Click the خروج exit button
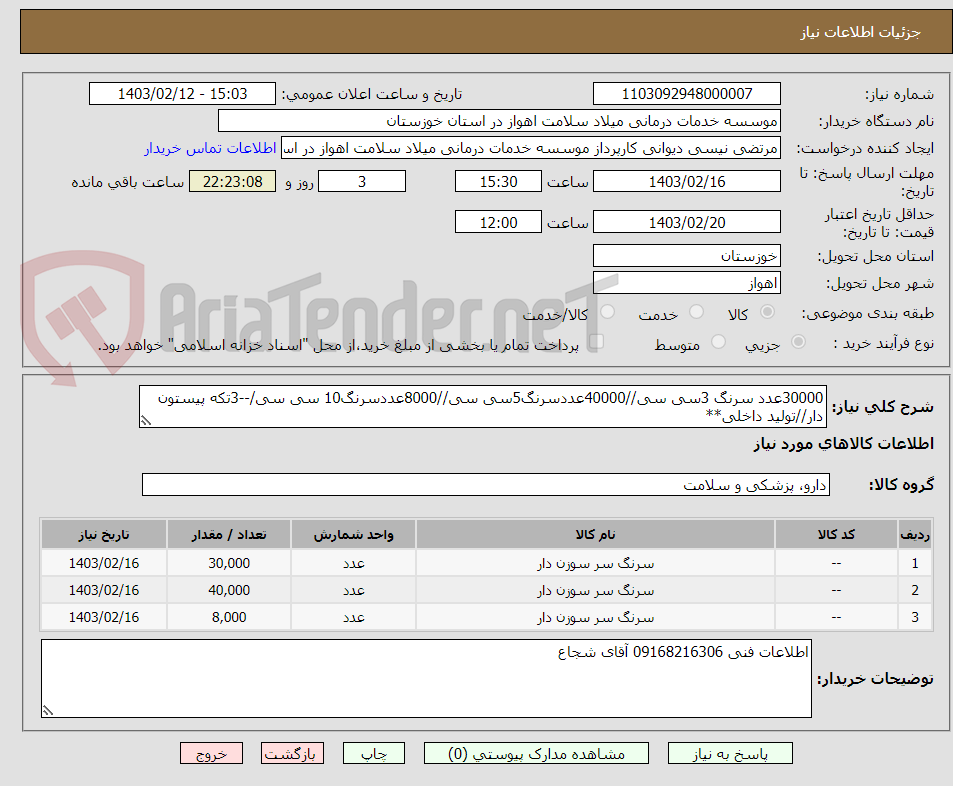953x786 pixels. [212, 753]
